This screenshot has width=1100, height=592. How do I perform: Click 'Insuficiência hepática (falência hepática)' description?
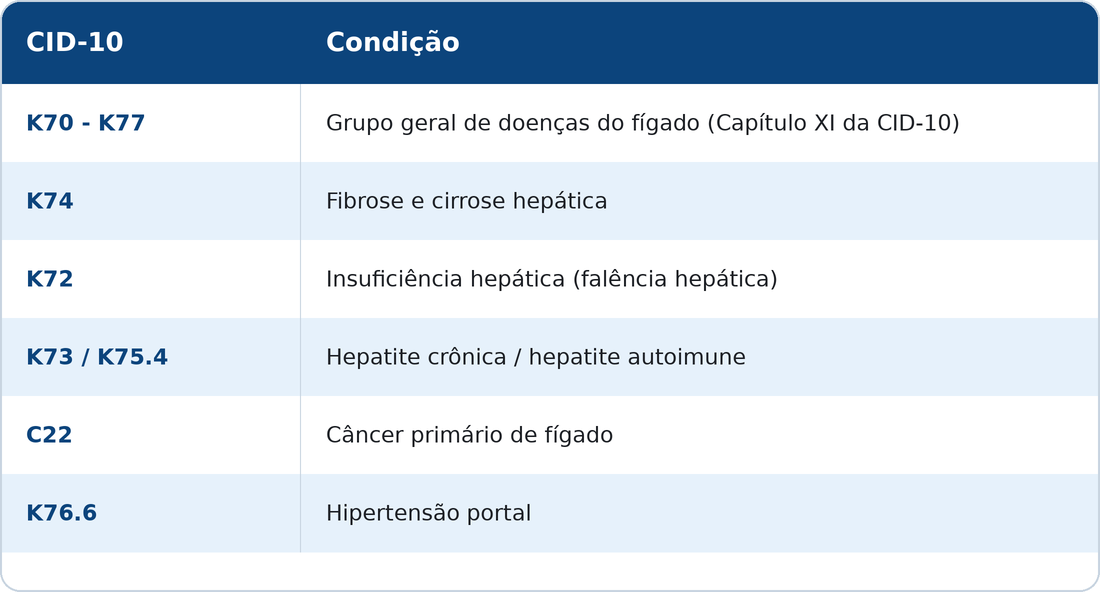point(551,279)
